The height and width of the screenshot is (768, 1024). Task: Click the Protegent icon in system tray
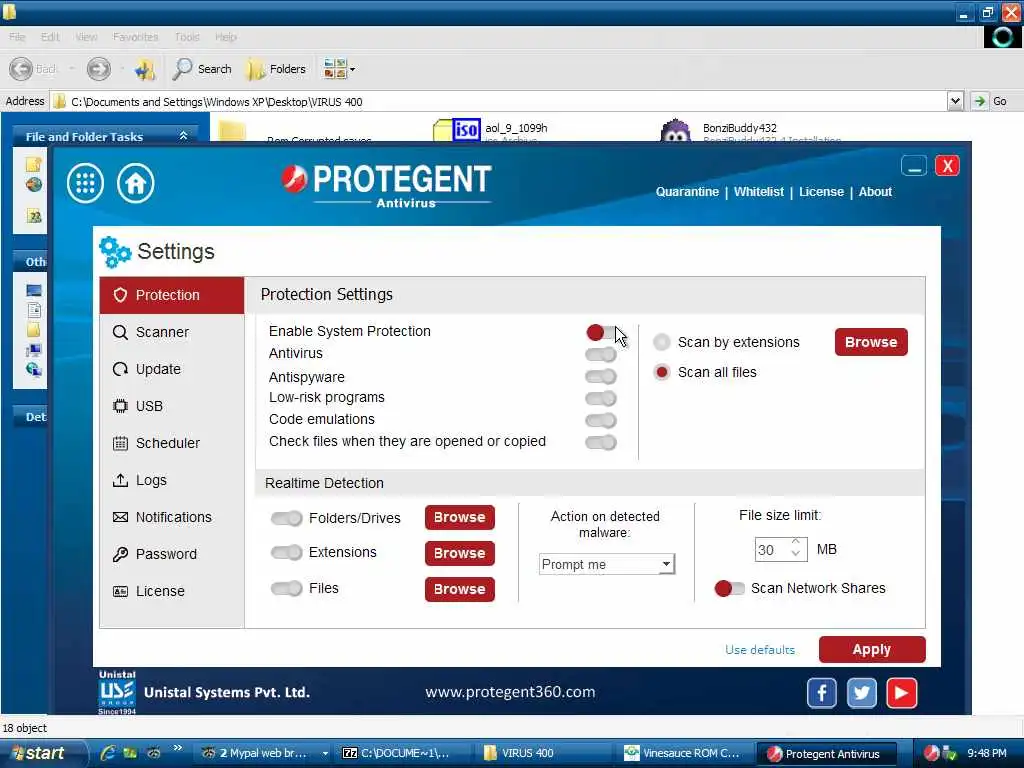point(932,753)
